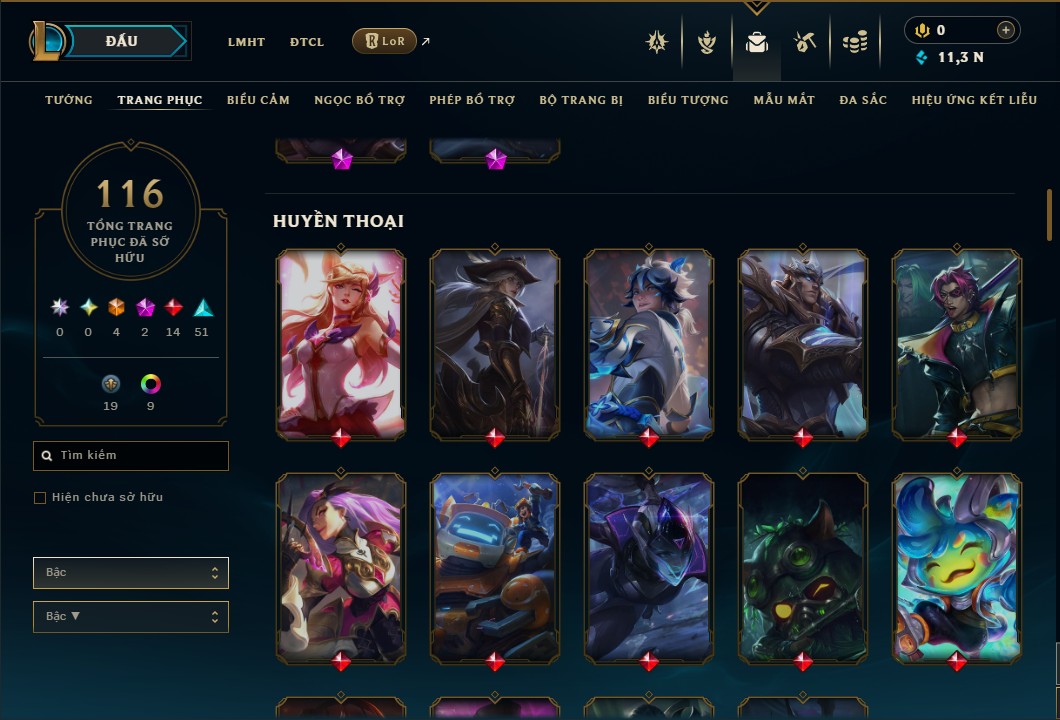Open the Clash trophy icon

[707, 42]
